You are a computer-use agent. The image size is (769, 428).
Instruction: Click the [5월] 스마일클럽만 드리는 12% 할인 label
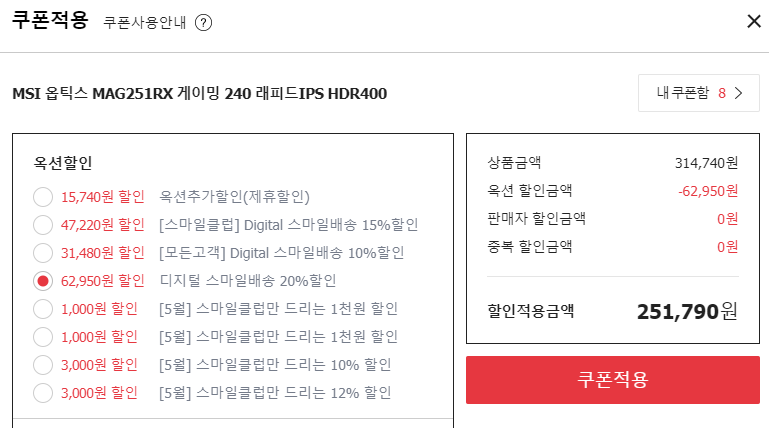(275, 393)
